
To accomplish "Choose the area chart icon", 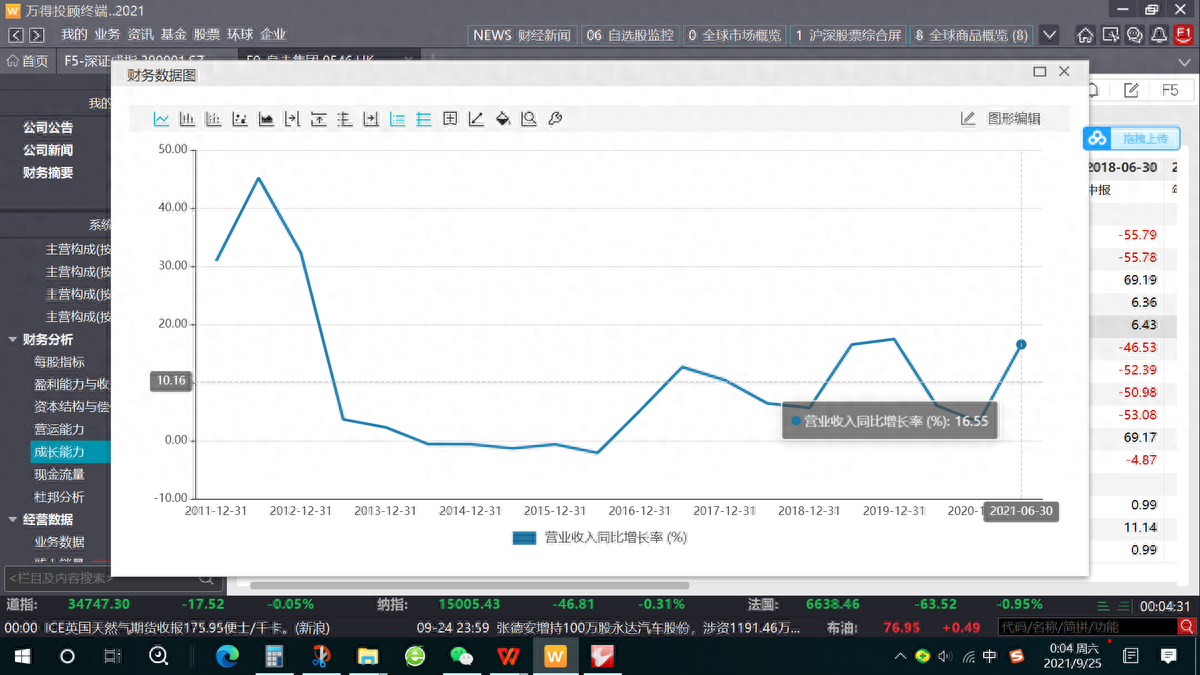I will click(x=266, y=119).
